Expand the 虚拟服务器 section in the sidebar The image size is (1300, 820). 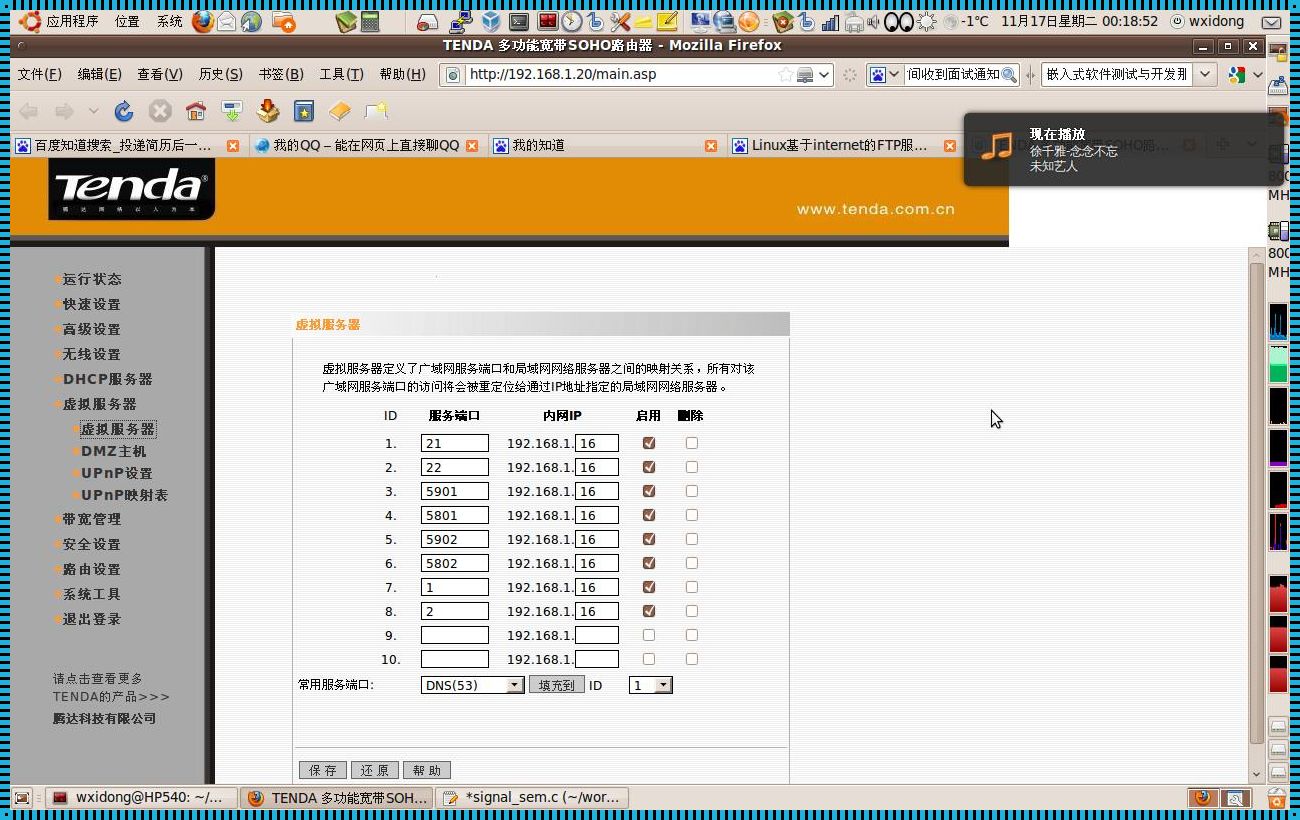point(99,404)
